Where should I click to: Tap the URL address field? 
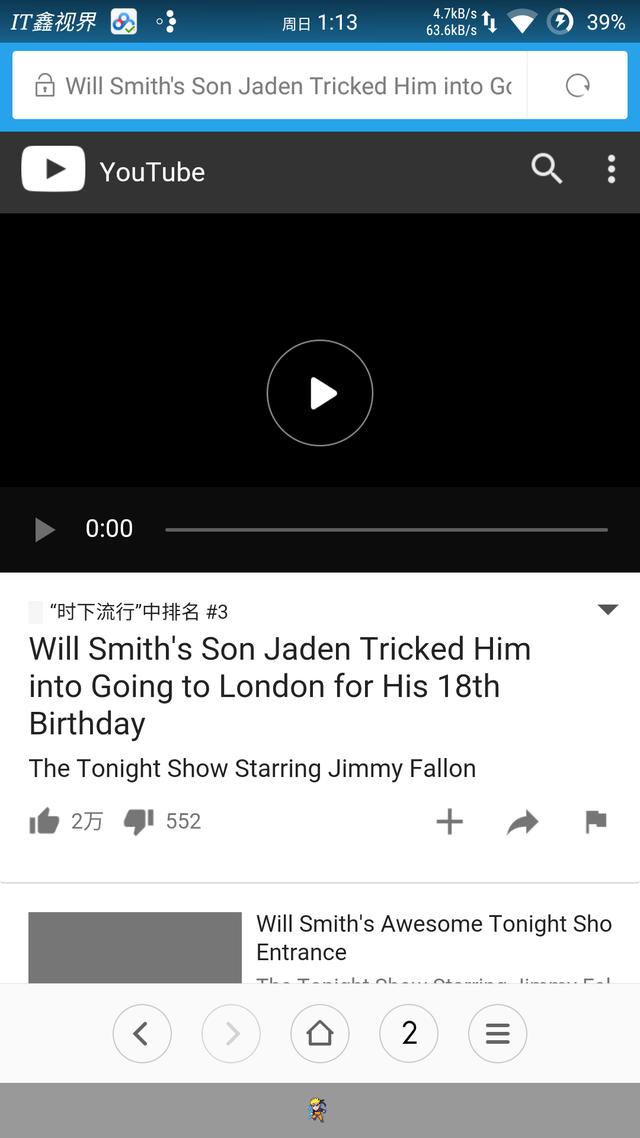click(x=270, y=86)
